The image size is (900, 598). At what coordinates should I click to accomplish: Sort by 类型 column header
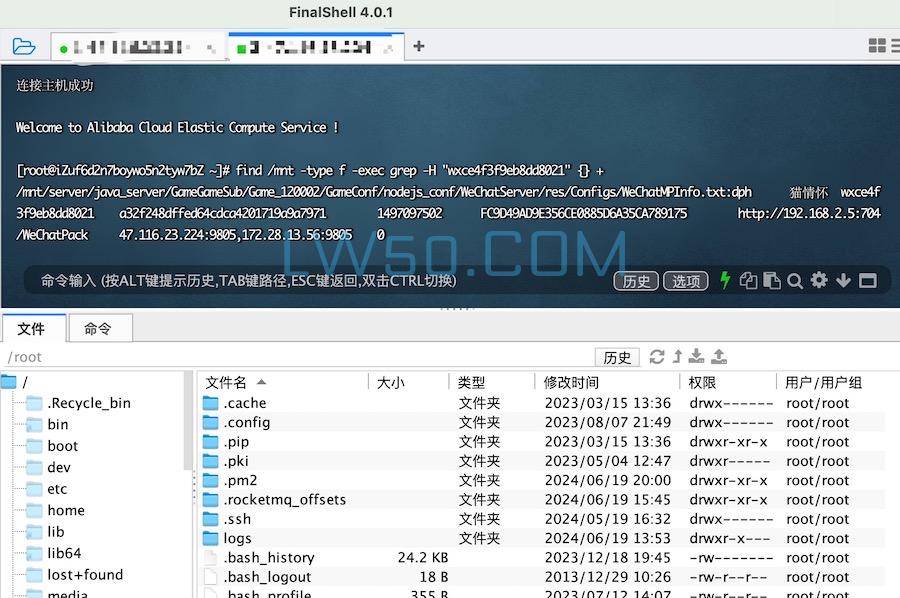tap(492, 383)
